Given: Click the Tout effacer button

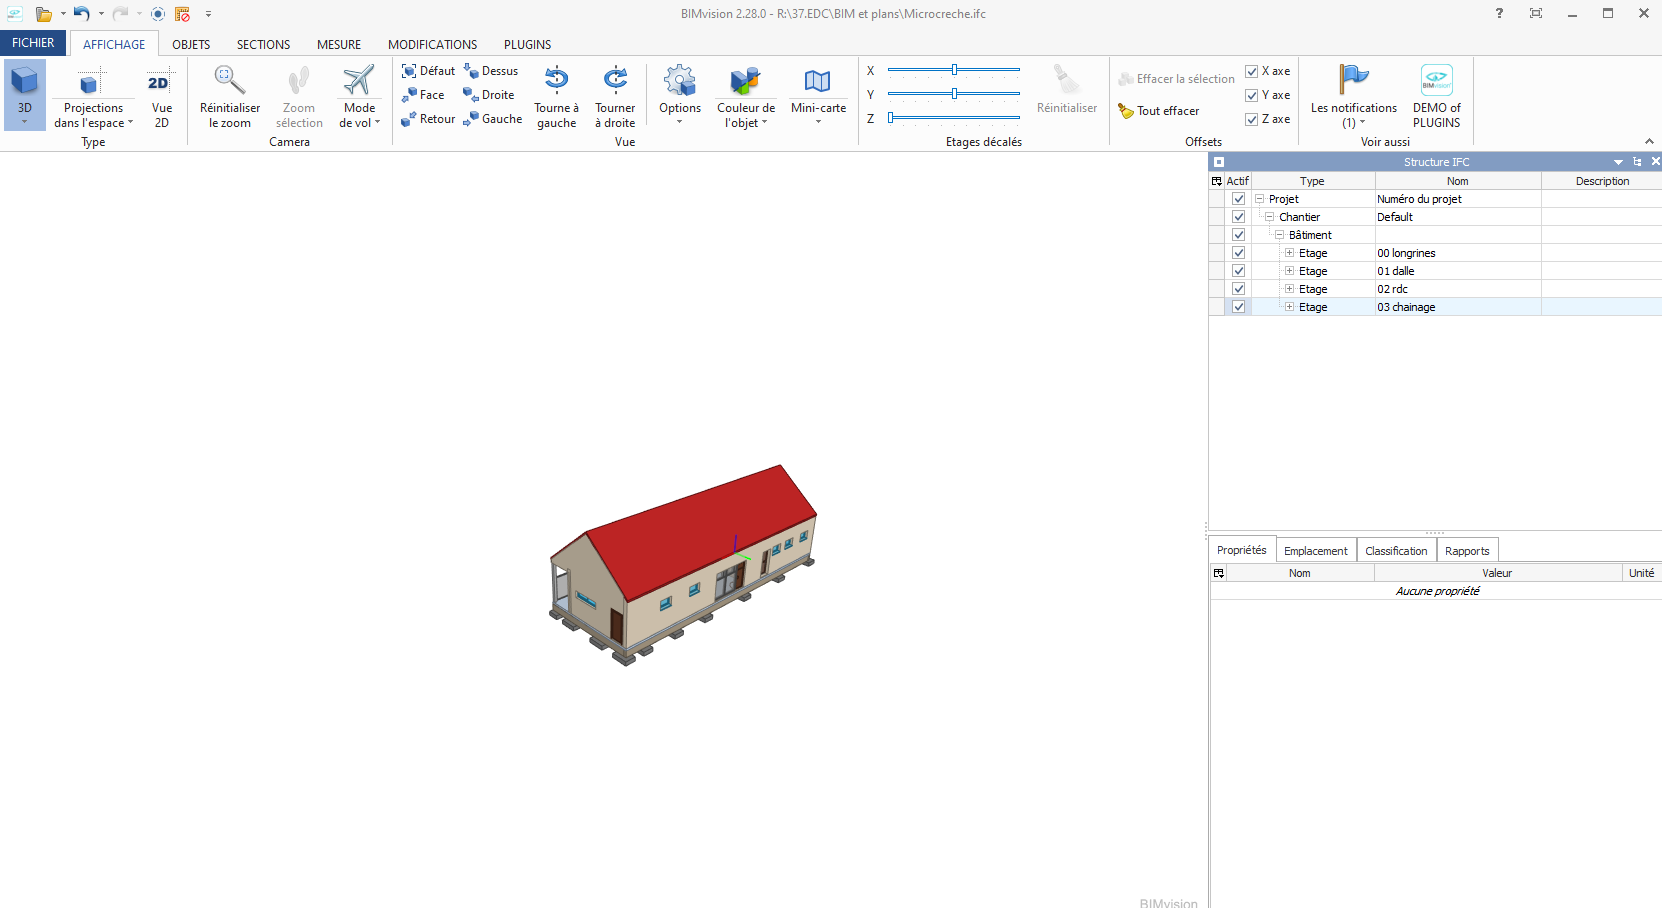Looking at the screenshot, I should [1162, 110].
